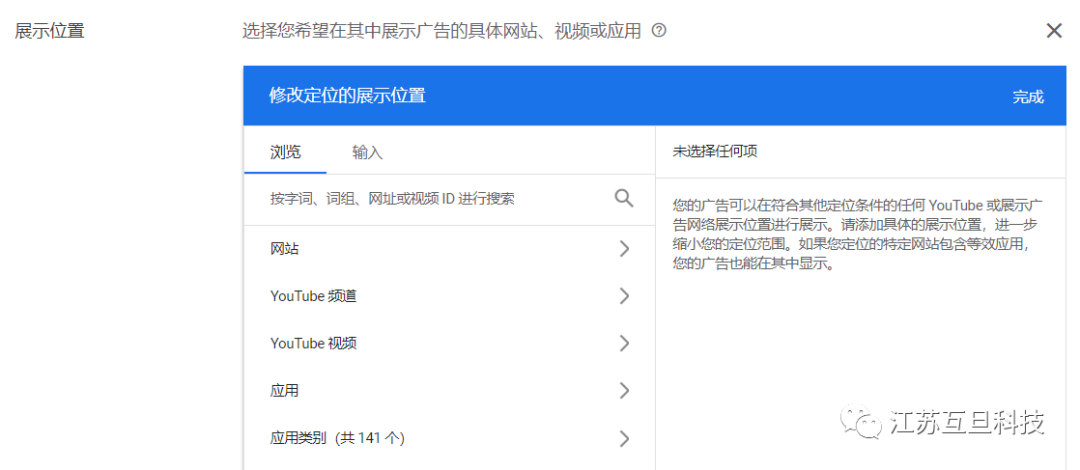
Task: Select the 网站 category label
Action: point(285,249)
